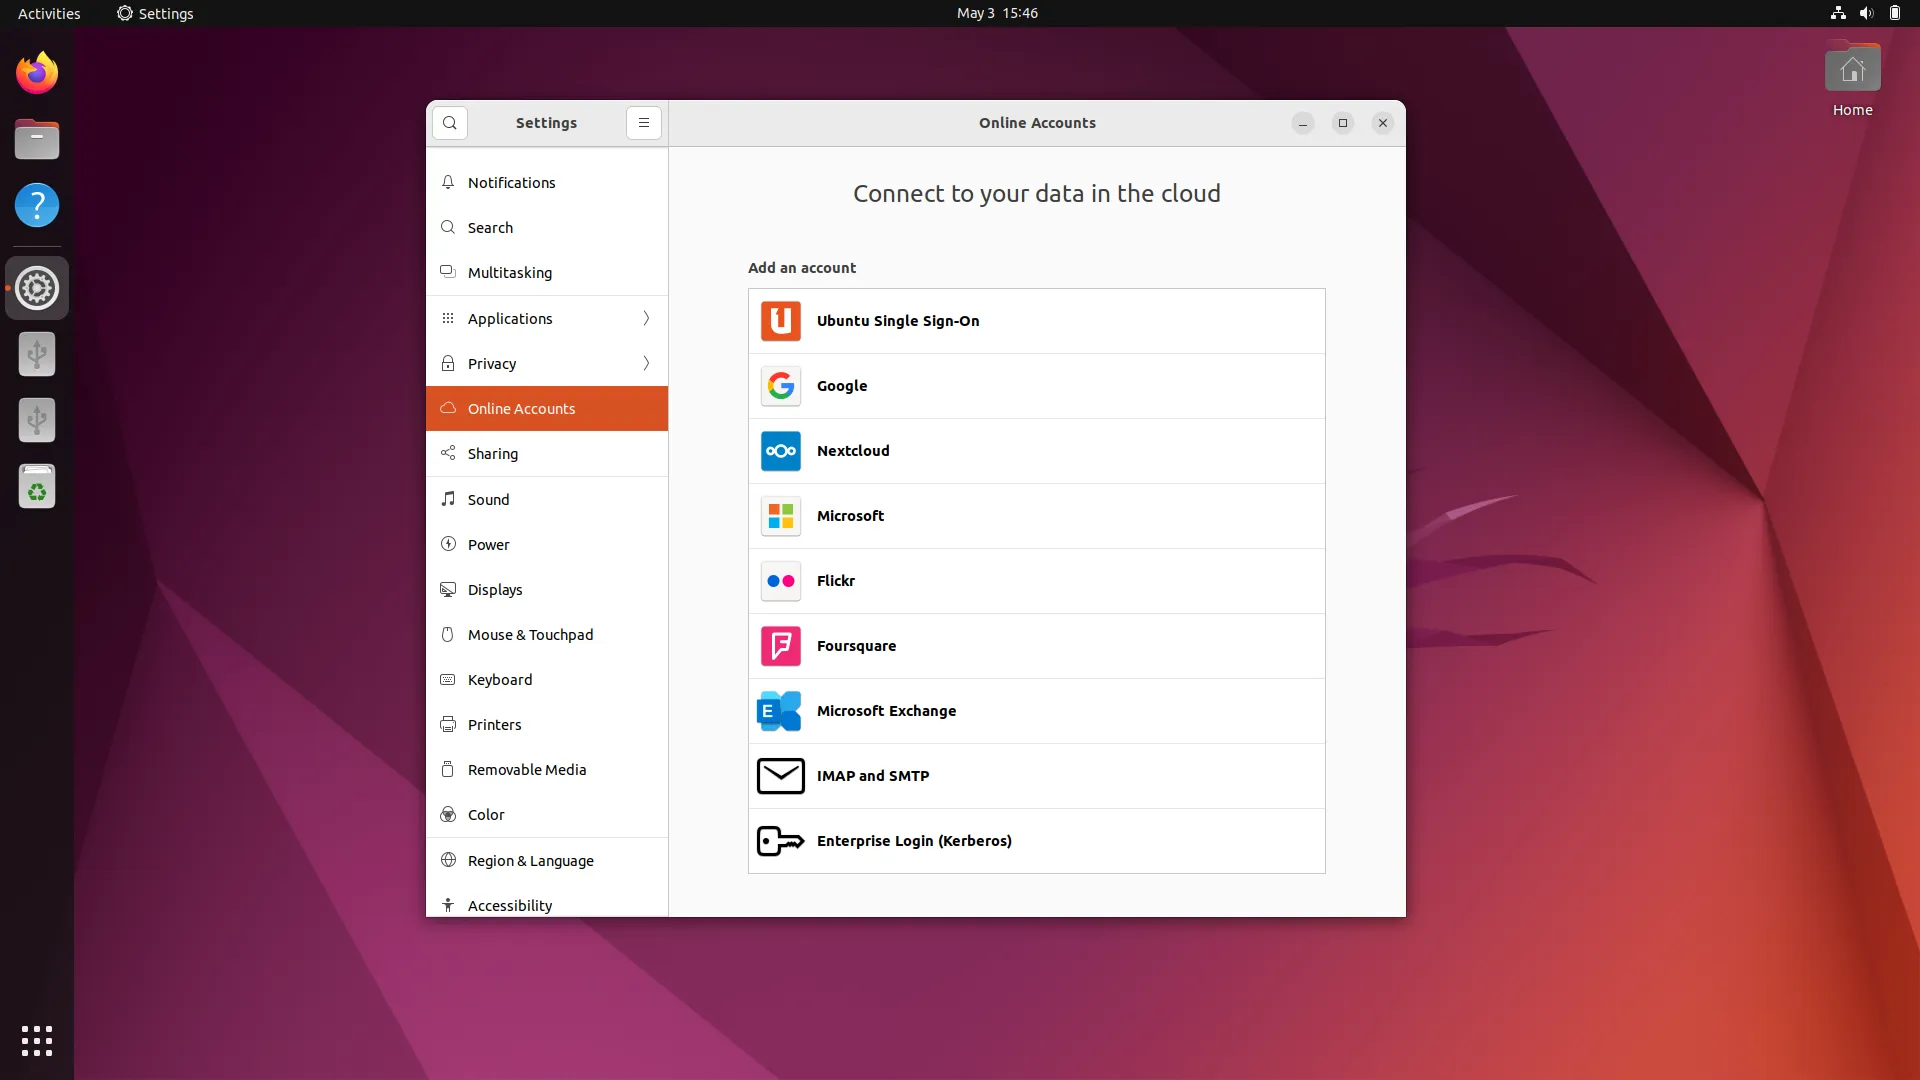Add an Enterprise Login (Kerberos) account
The width and height of the screenshot is (1920, 1080).
click(x=914, y=841)
